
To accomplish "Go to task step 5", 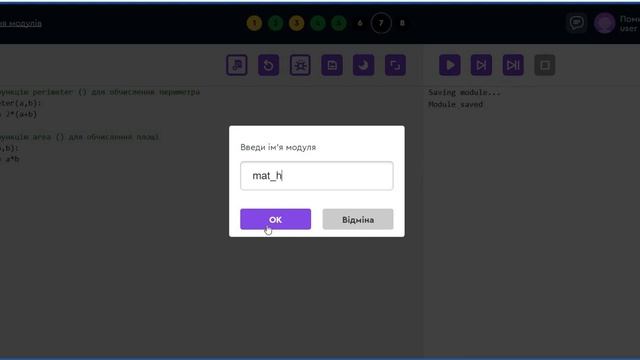I will click(x=339, y=23).
